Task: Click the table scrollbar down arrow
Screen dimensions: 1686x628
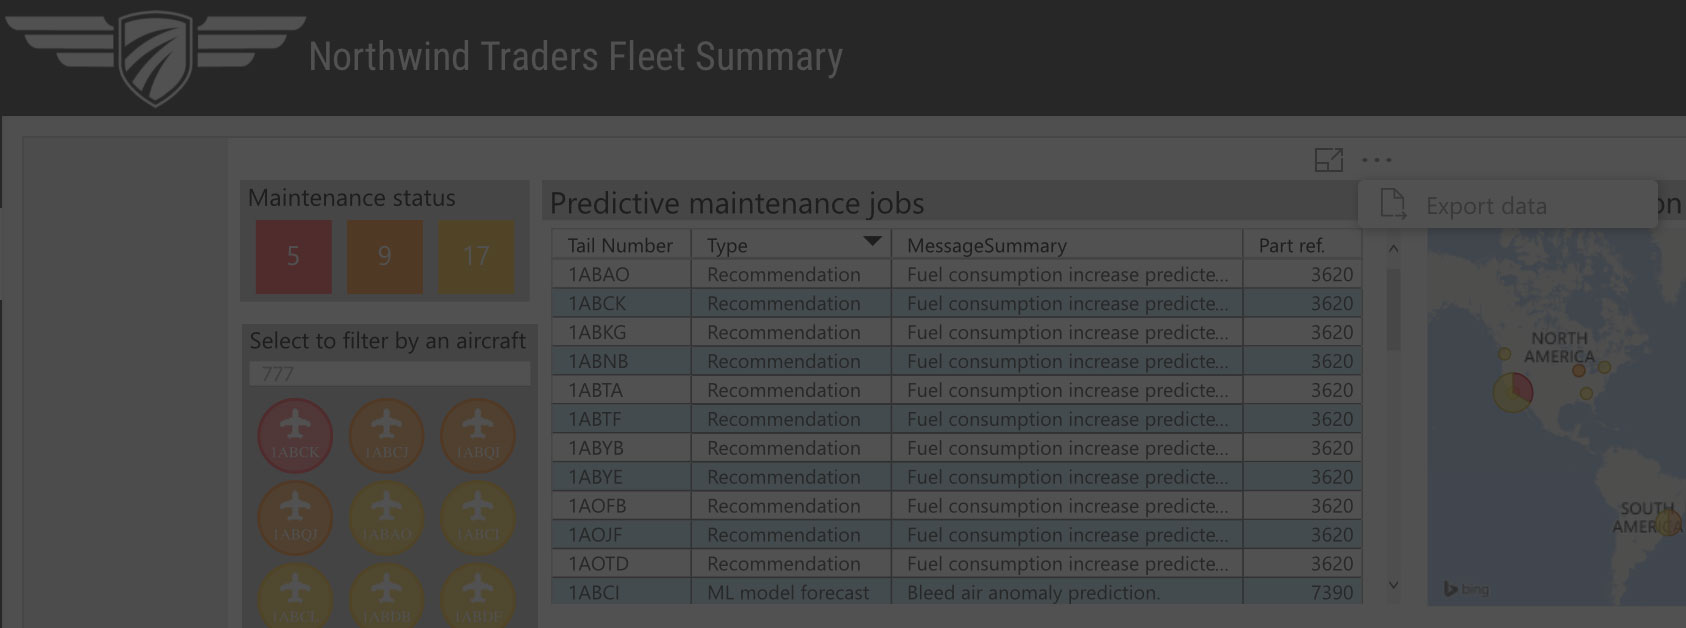Action: click(x=1393, y=585)
